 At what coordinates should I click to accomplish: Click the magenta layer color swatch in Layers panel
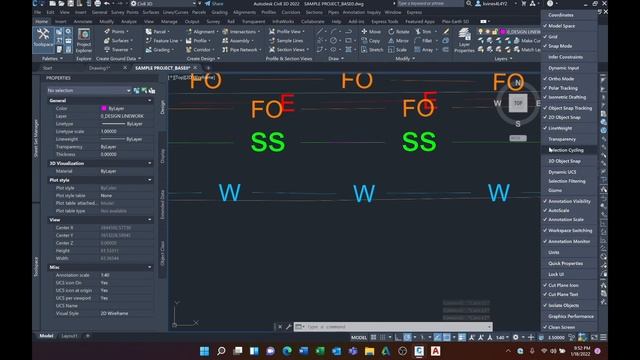(x=503, y=31)
